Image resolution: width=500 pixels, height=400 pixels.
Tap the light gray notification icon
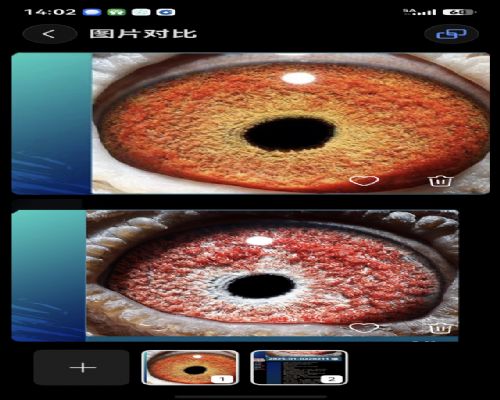click(141, 12)
